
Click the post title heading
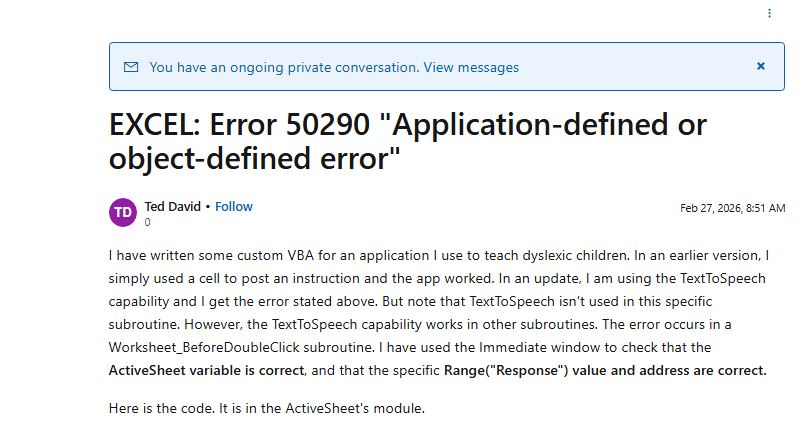point(408,141)
